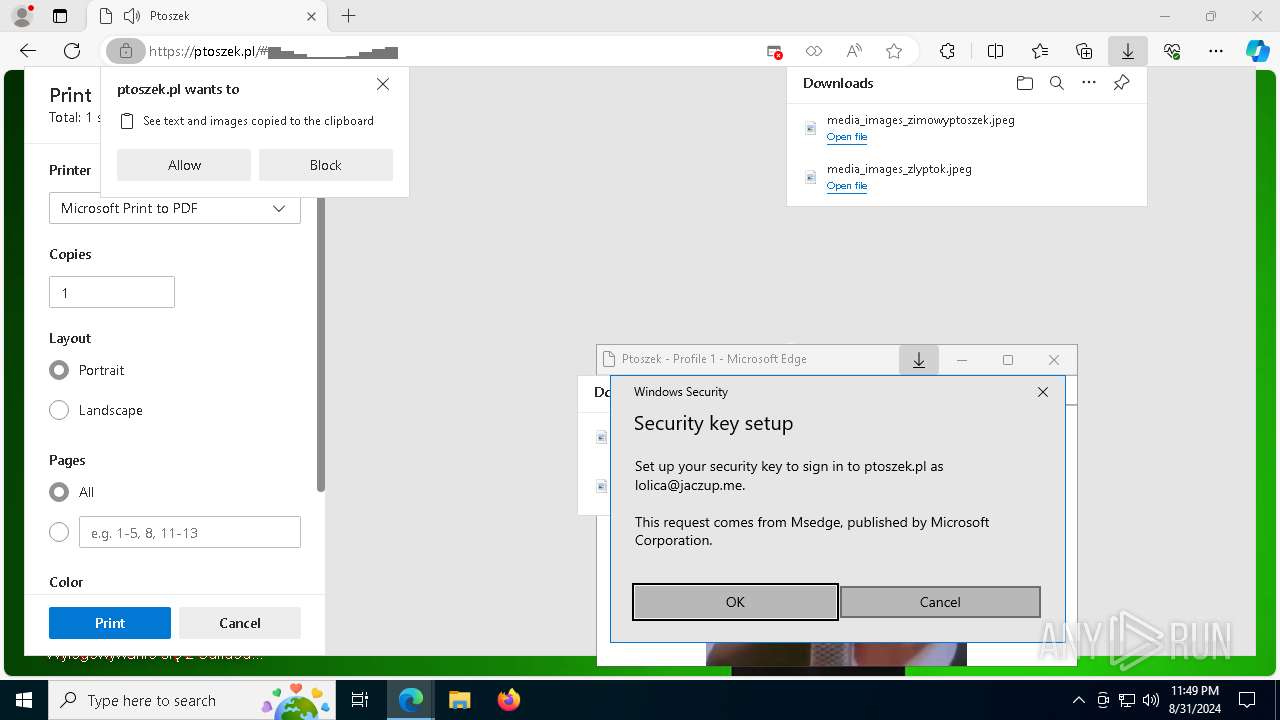Select Portrait layout option
The height and width of the screenshot is (720, 1280).
pos(59,370)
